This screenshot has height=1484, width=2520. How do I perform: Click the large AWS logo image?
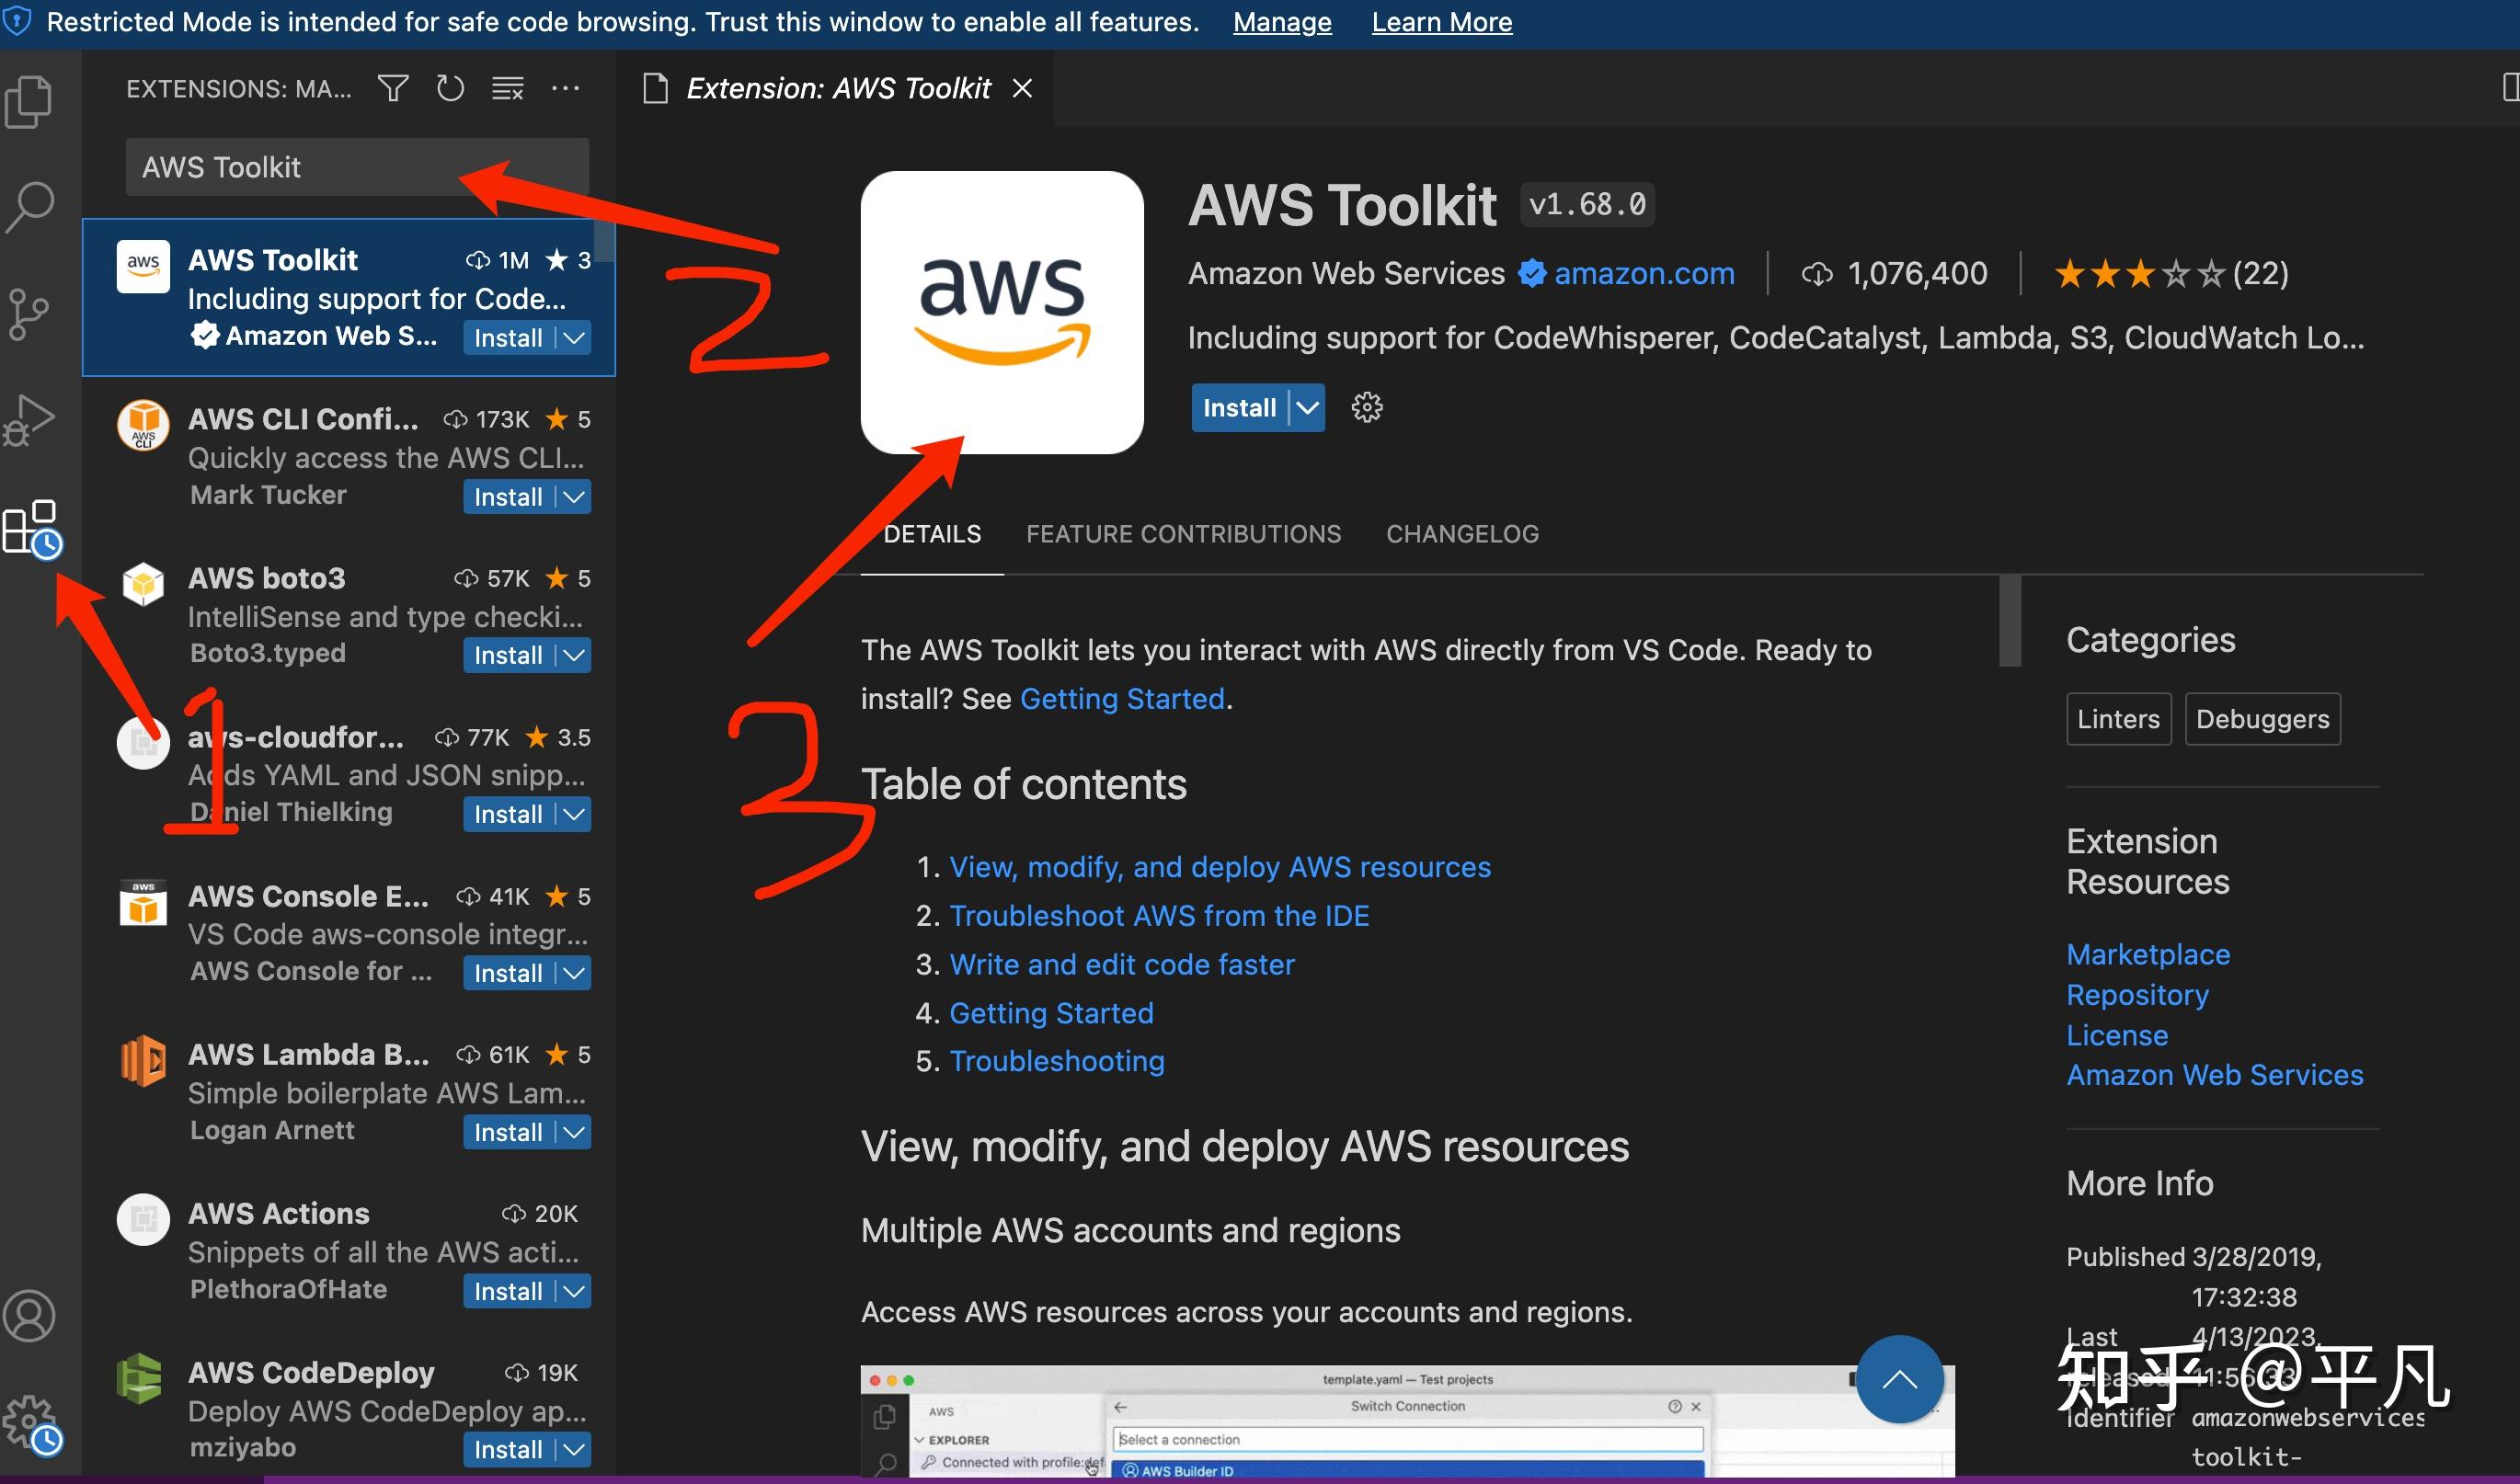tap(1002, 312)
